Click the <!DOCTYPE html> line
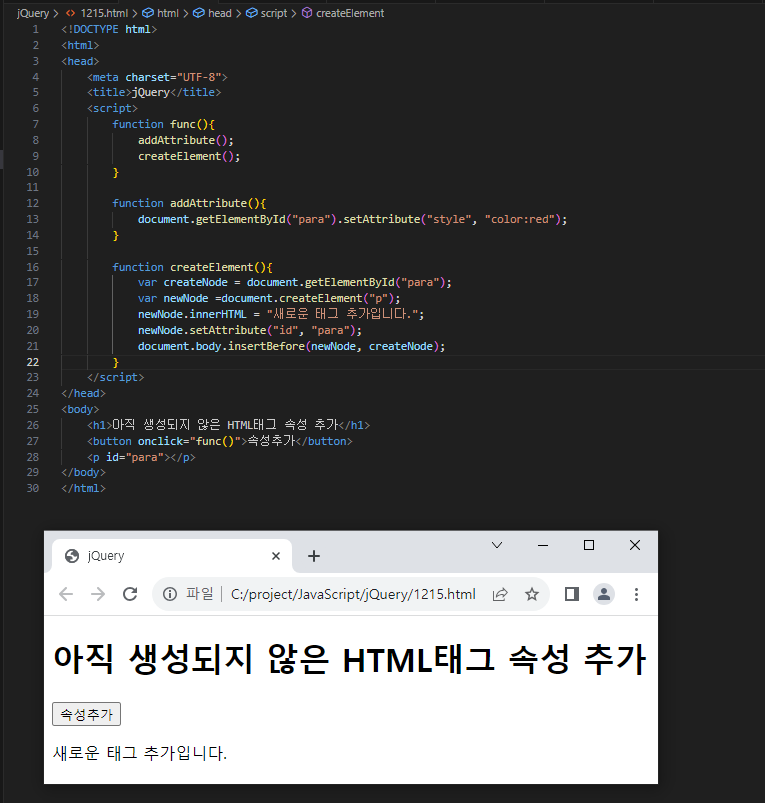 coord(109,29)
